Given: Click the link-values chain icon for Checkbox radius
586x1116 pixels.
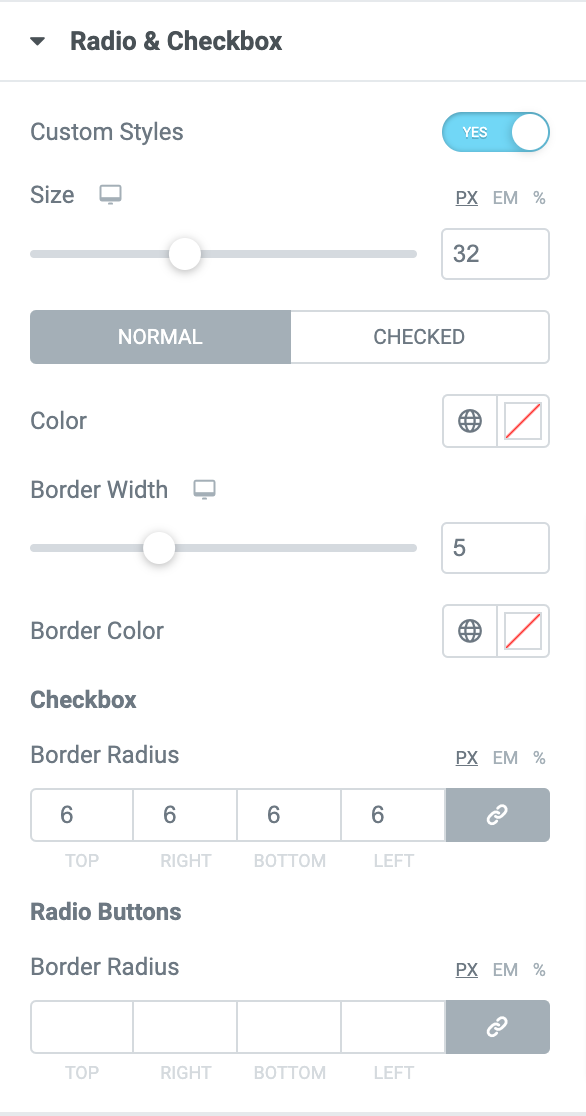Looking at the screenshot, I should click(497, 815).
